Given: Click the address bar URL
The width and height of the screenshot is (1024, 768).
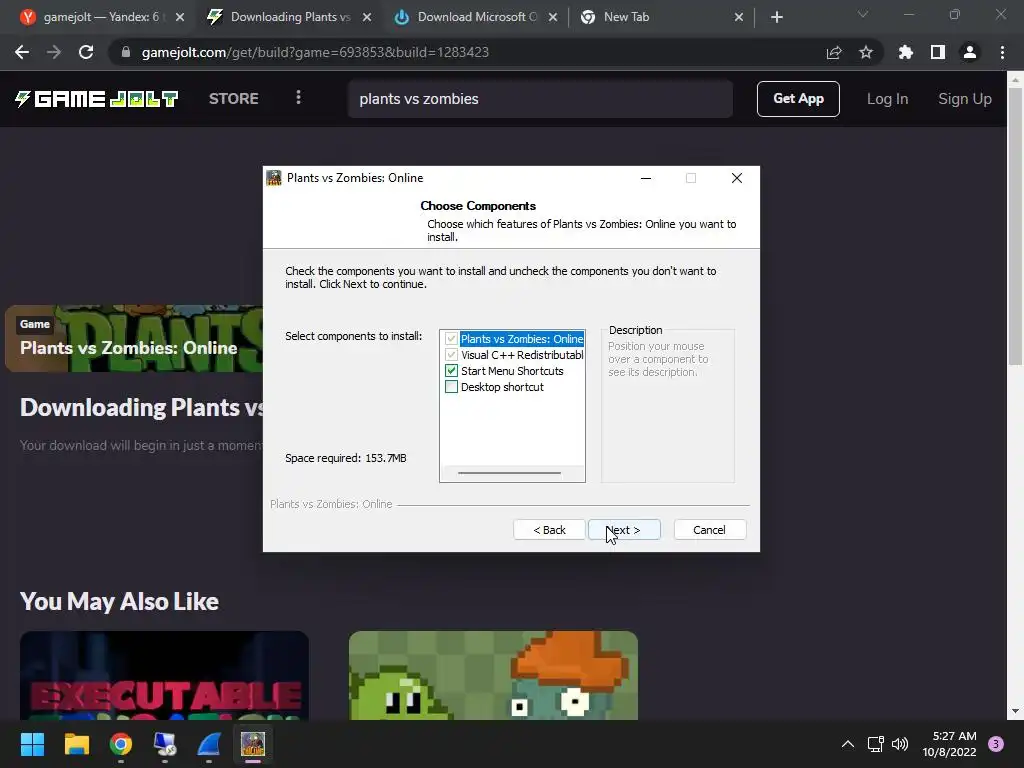Looking at the screenshot, I should pos(315,52).
